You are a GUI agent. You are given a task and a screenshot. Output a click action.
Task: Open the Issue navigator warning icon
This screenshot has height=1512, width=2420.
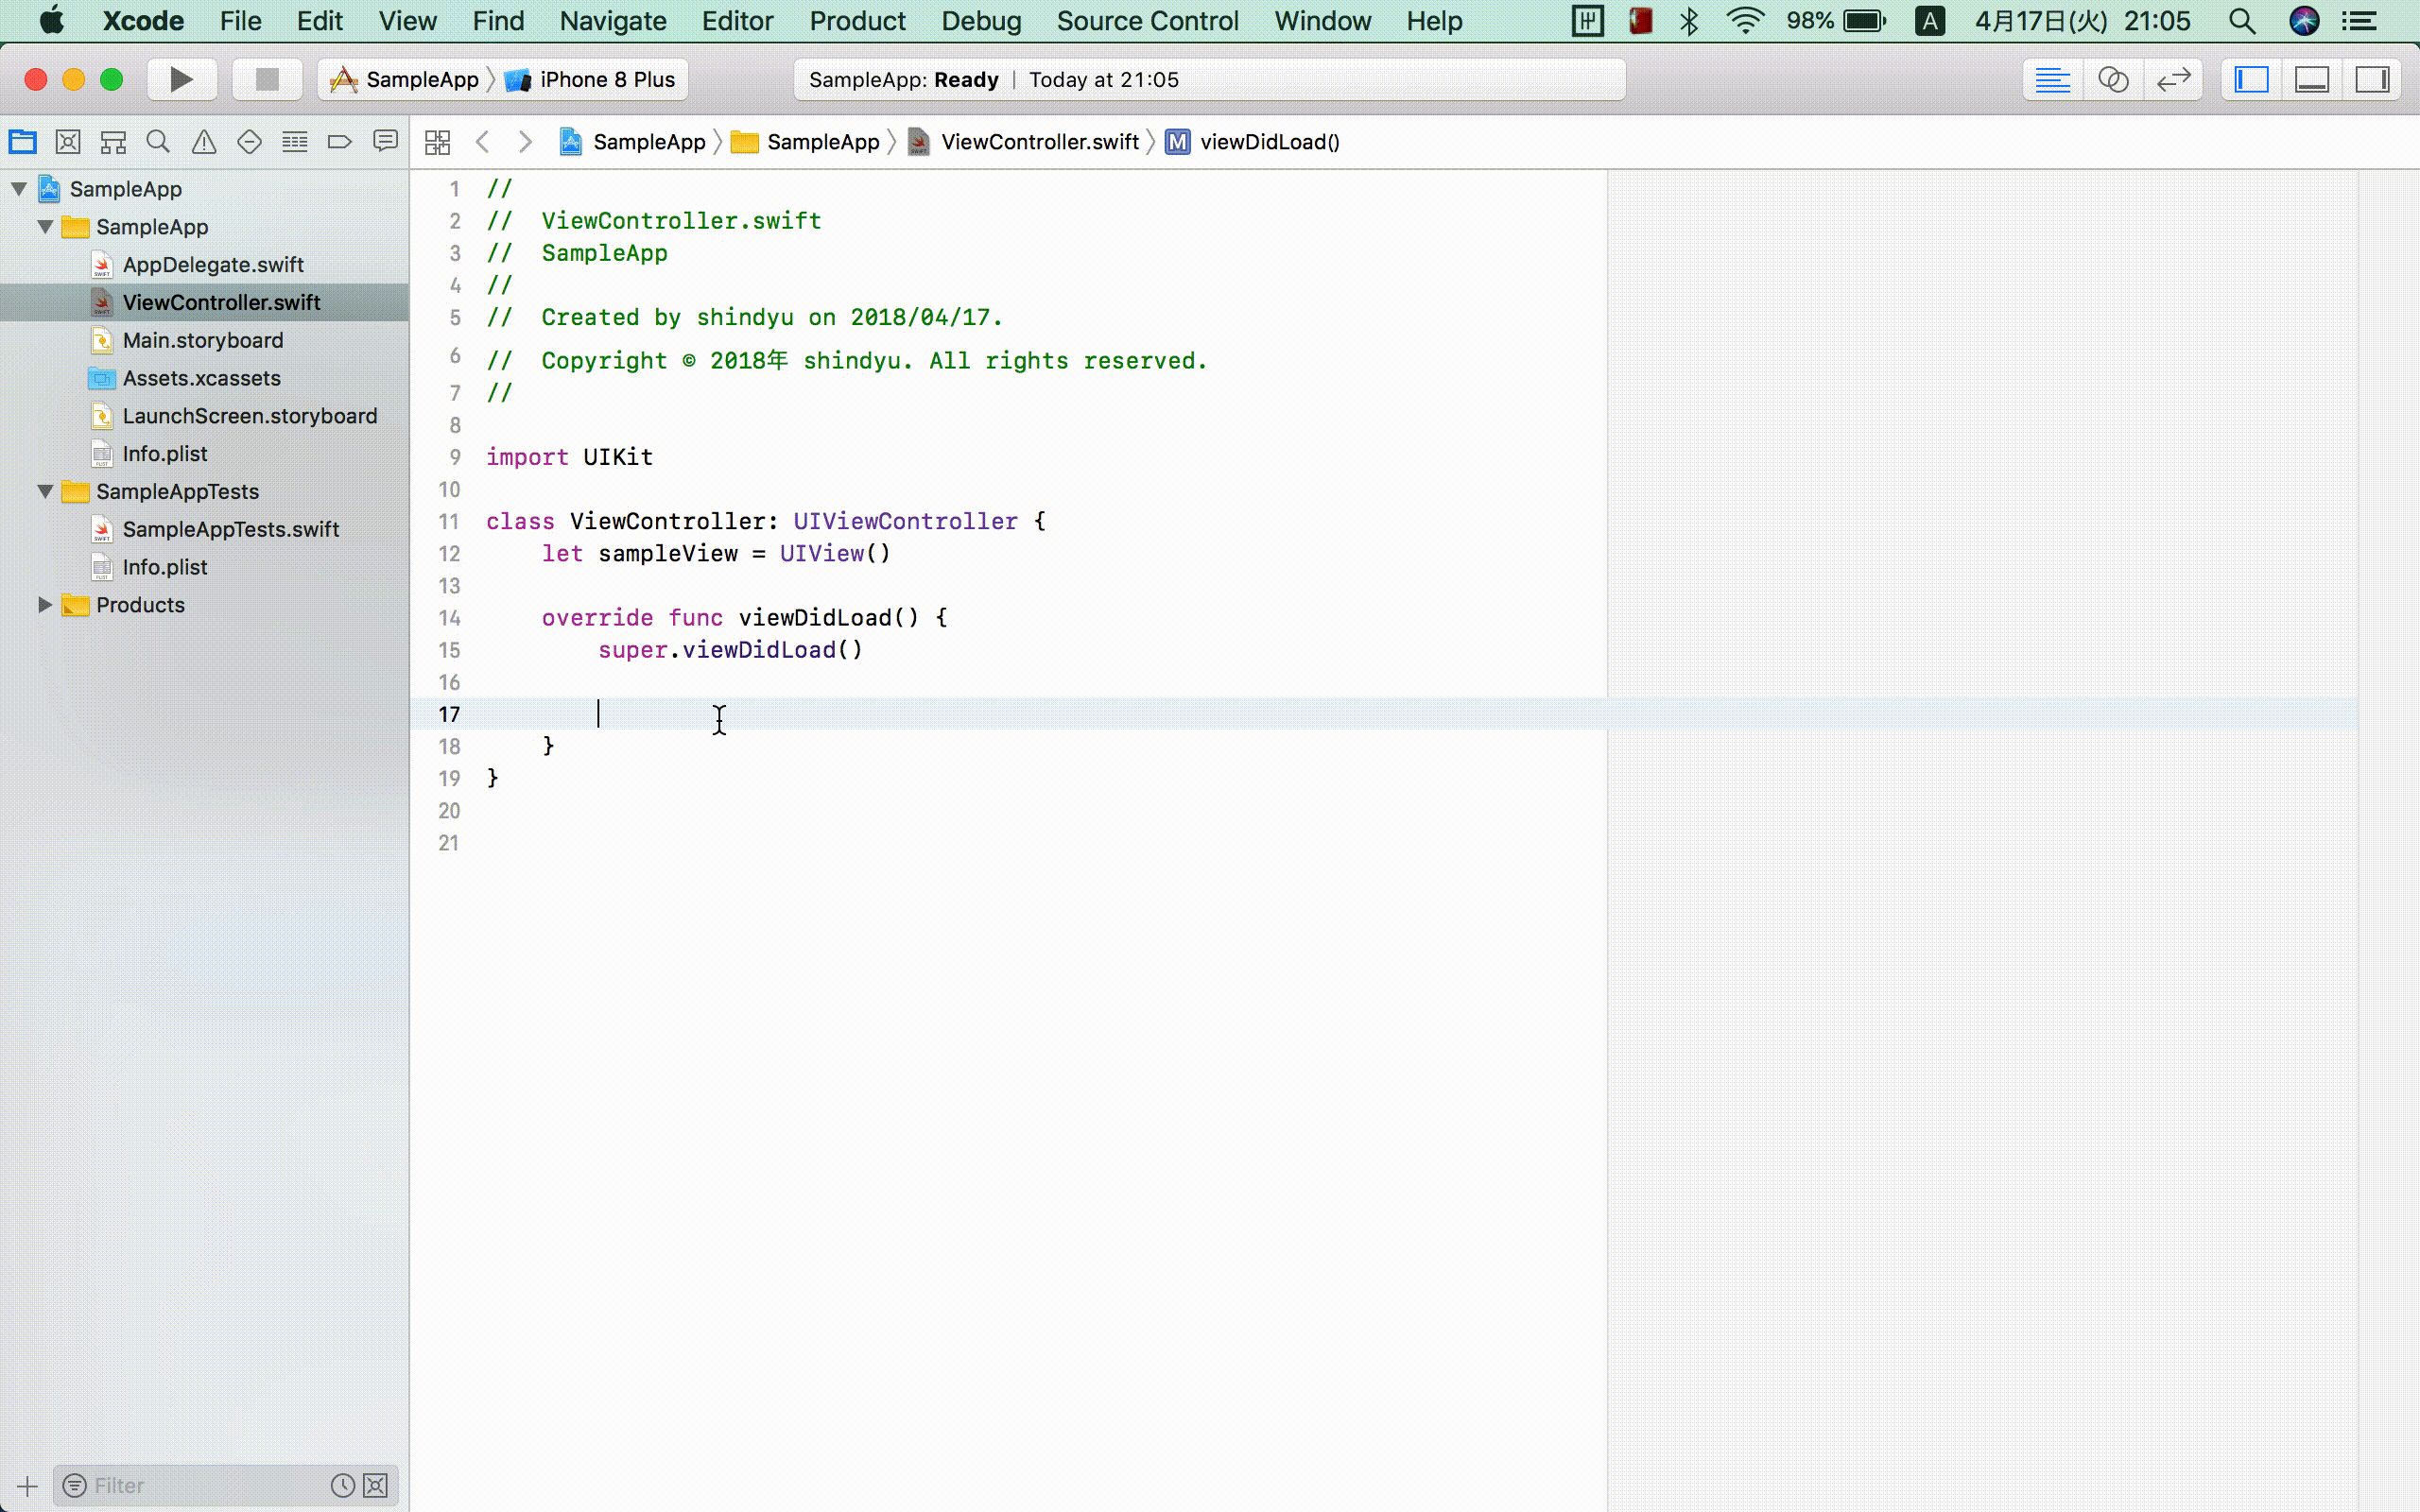point(204,142)
